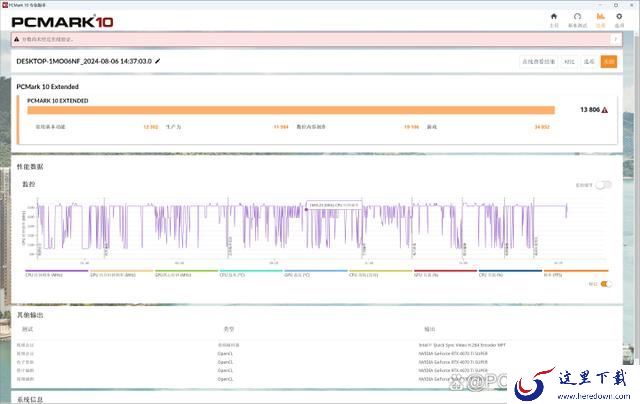Click the first NVIDIA GeForce RTX 4070 Ti SUPER row
This screenshot has height=404, width=640.
(453, 354)
